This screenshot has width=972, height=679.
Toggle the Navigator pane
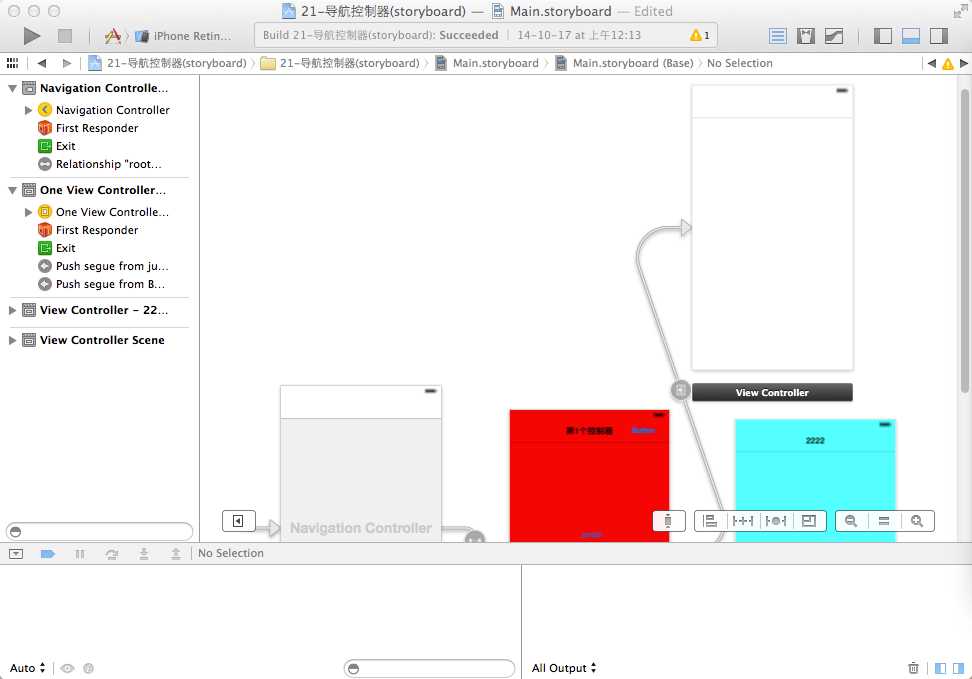[883, 36]
